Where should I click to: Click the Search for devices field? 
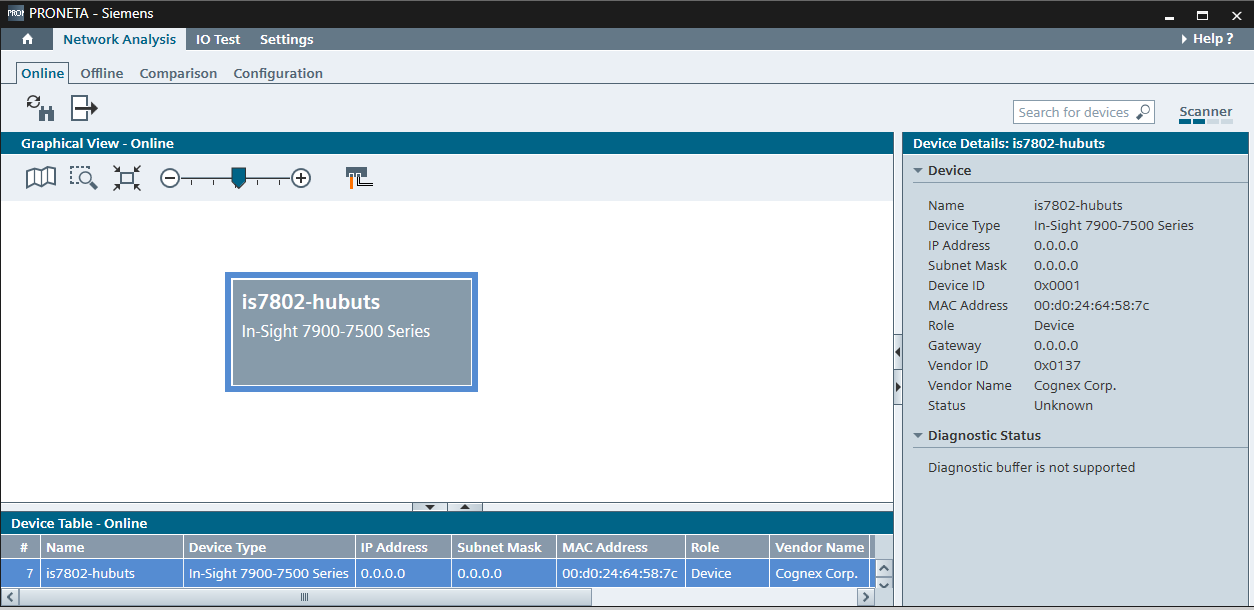coord(1075,112)
